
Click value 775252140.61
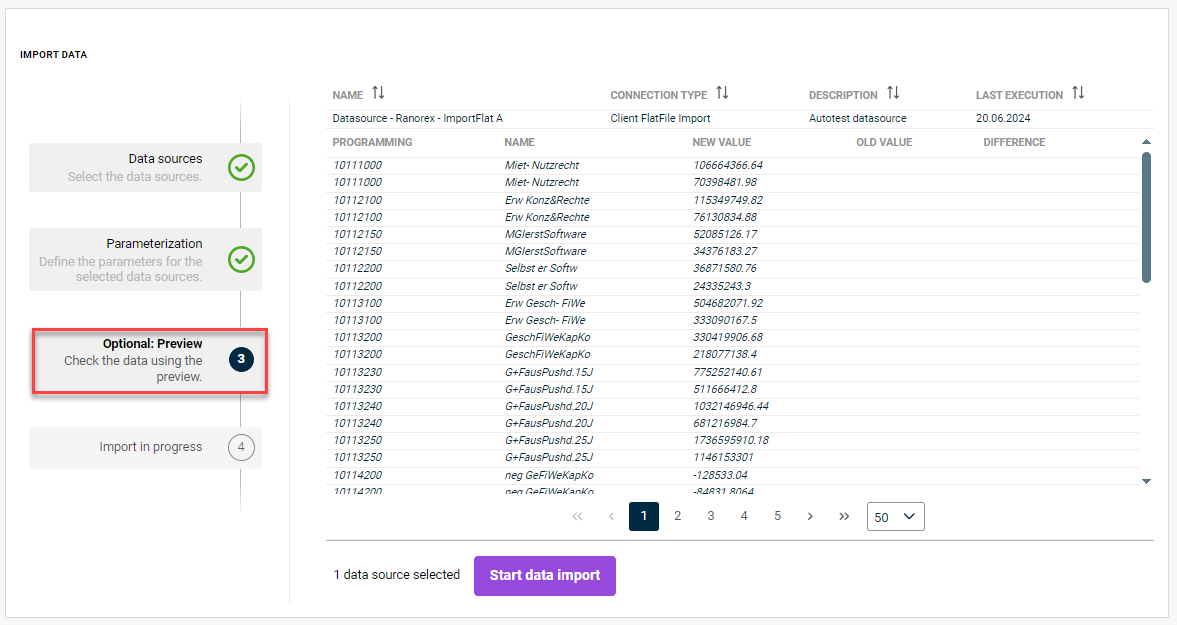point(728,372)
